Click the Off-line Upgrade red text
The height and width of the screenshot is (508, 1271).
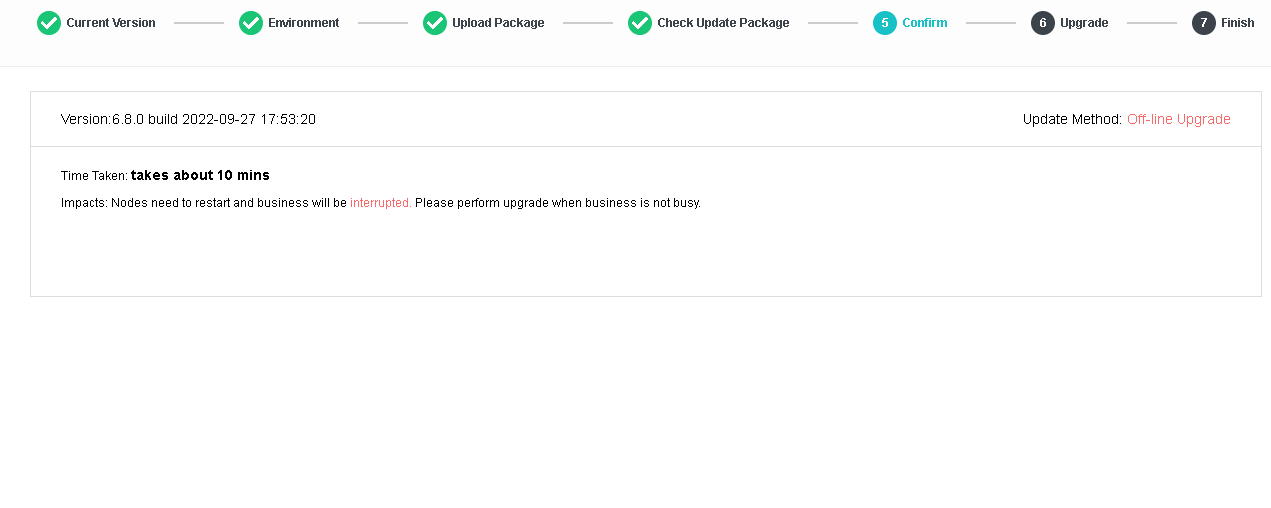[x=1178, y=119]
